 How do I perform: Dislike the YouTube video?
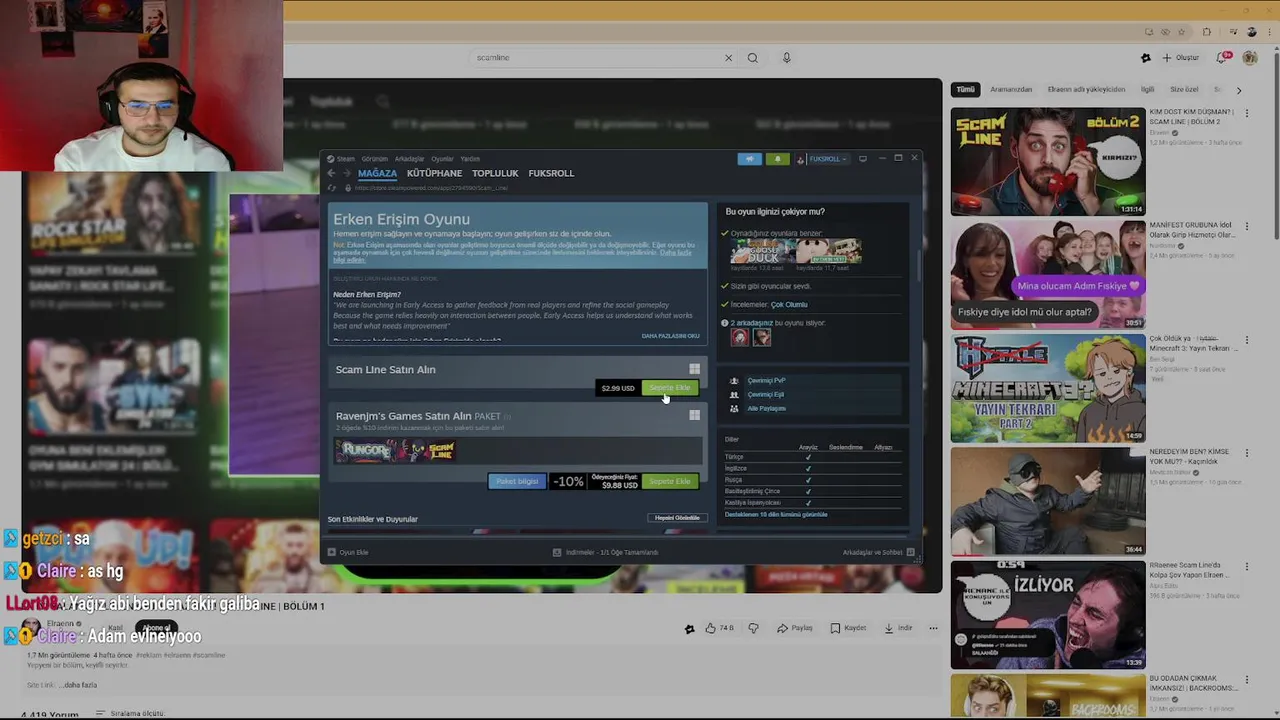click(x=753, y=628)
